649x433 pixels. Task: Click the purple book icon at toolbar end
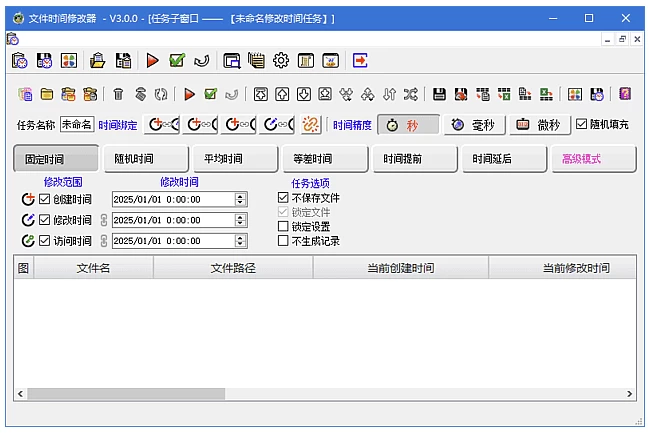[624, 95]
